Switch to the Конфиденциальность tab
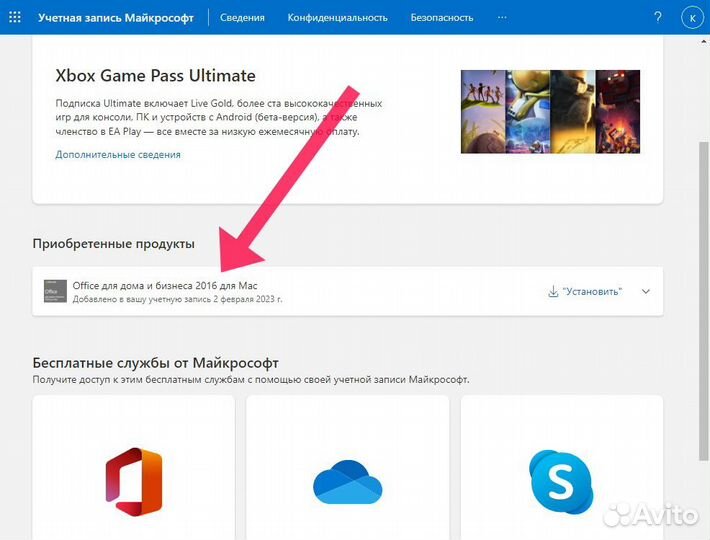Viewport: 710px width, 540px height. (x=337, y=18)
